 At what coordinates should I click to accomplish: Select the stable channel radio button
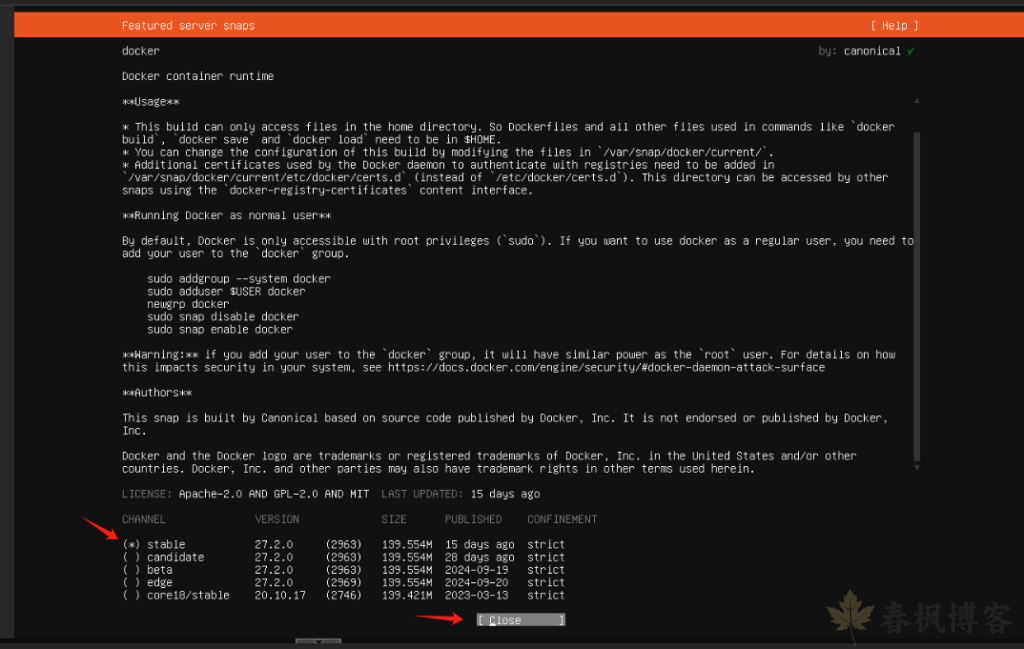[x=131, y=545]
